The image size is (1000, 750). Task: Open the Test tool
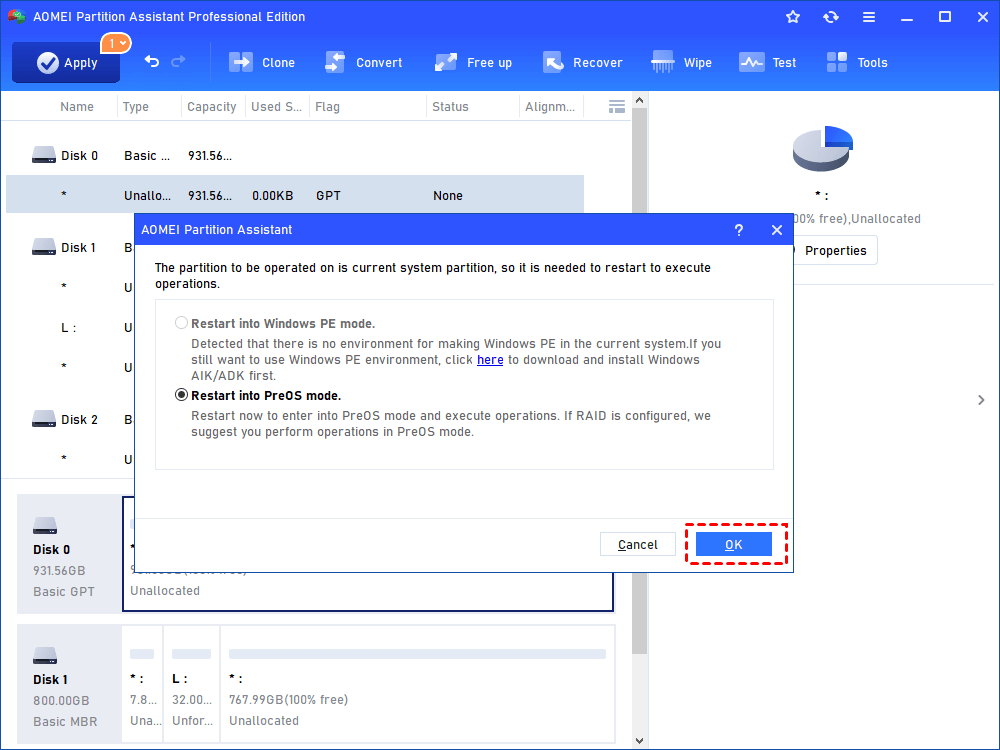coord(767,62)
